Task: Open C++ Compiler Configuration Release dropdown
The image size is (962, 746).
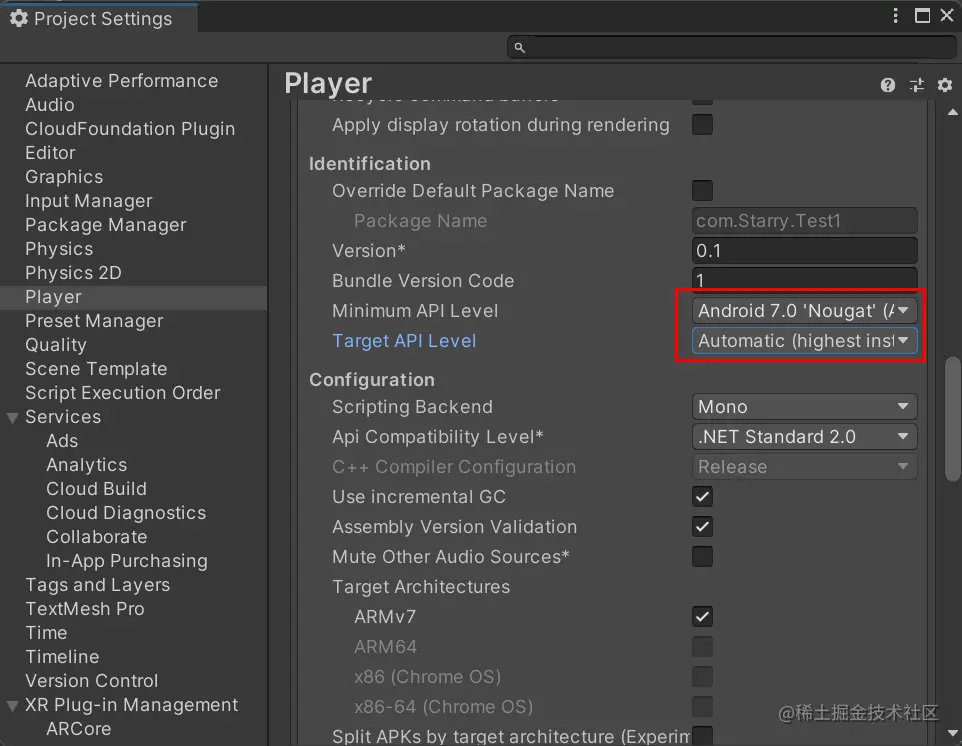Action: [x=804, y=467]
